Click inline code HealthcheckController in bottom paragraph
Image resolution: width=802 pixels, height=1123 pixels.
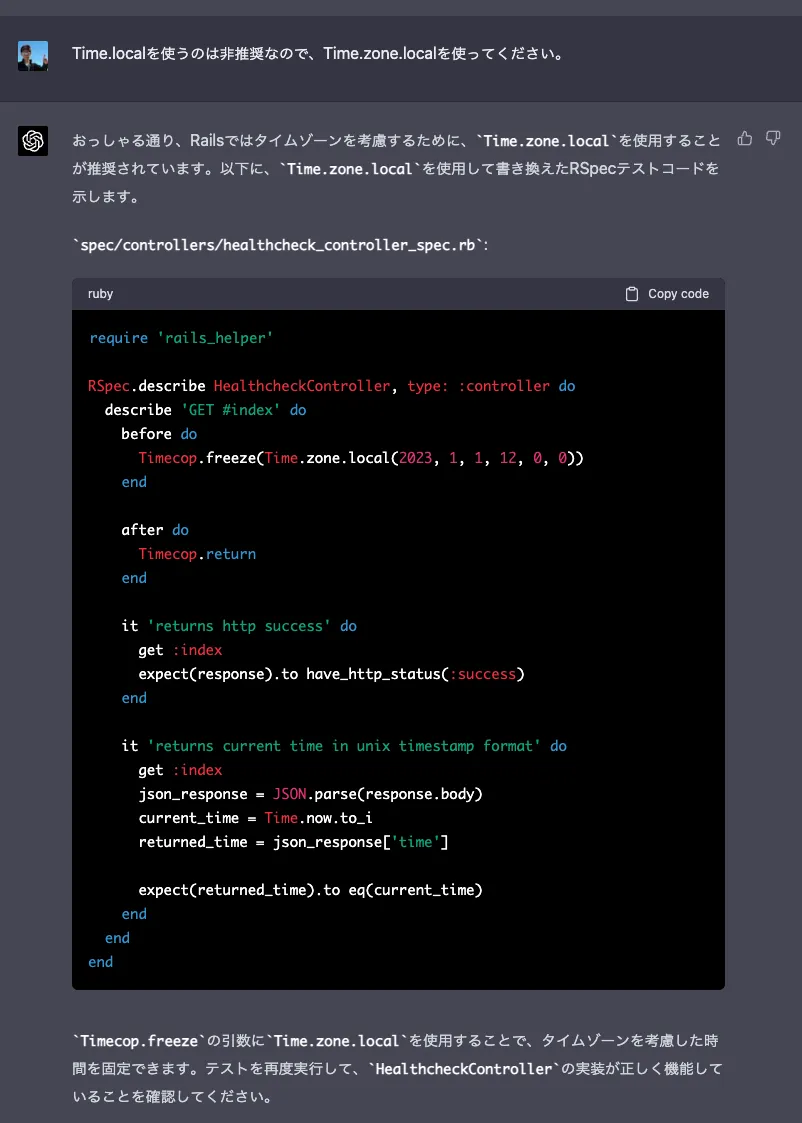tap(461, 1069)
